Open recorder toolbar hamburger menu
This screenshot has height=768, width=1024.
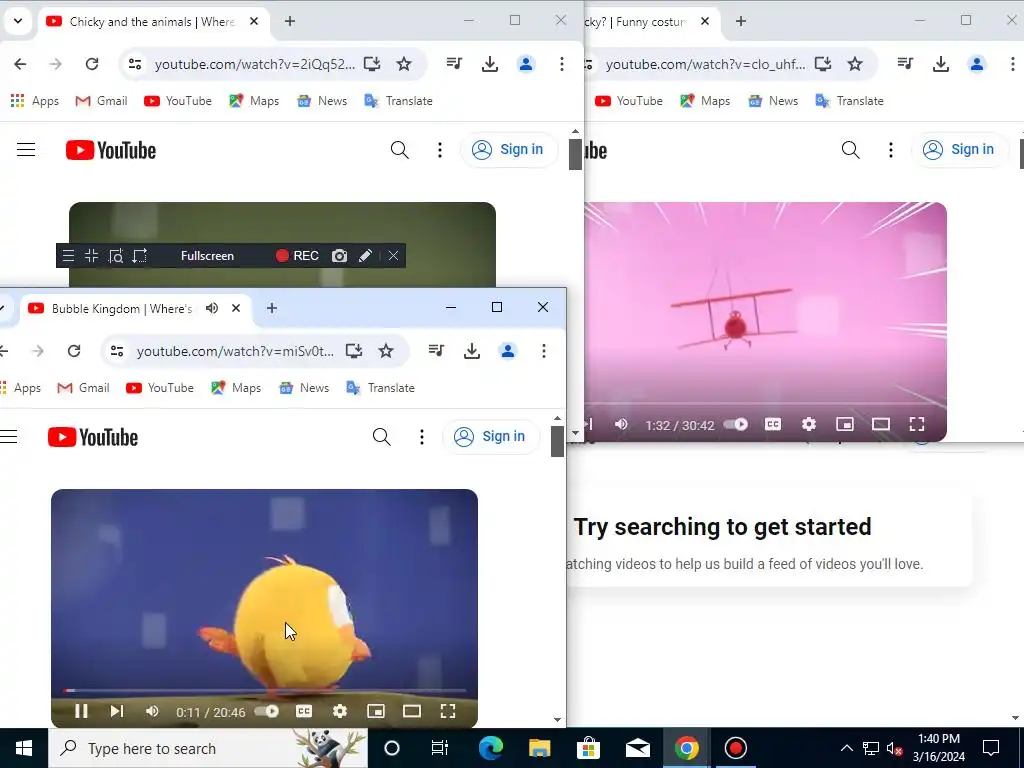tap(68, 255)
